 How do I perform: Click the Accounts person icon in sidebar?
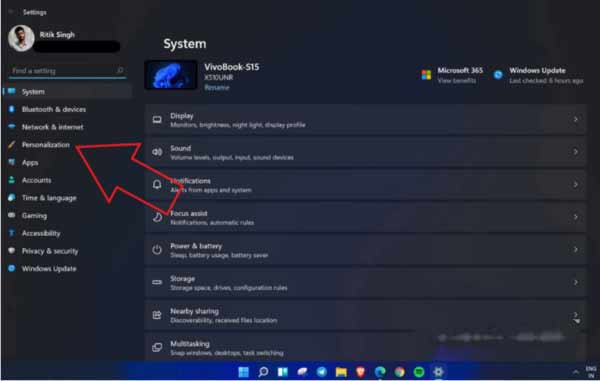[x=11, y=180]
